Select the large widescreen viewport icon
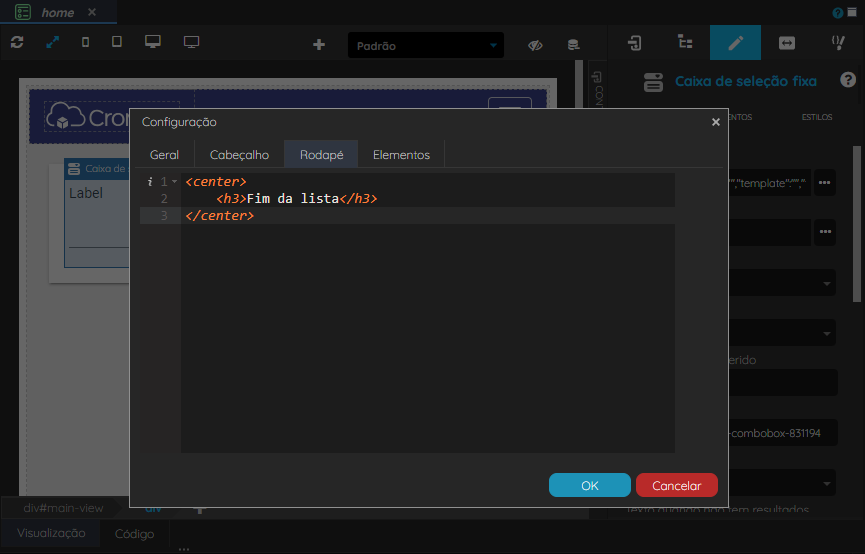 coord(191,42)
